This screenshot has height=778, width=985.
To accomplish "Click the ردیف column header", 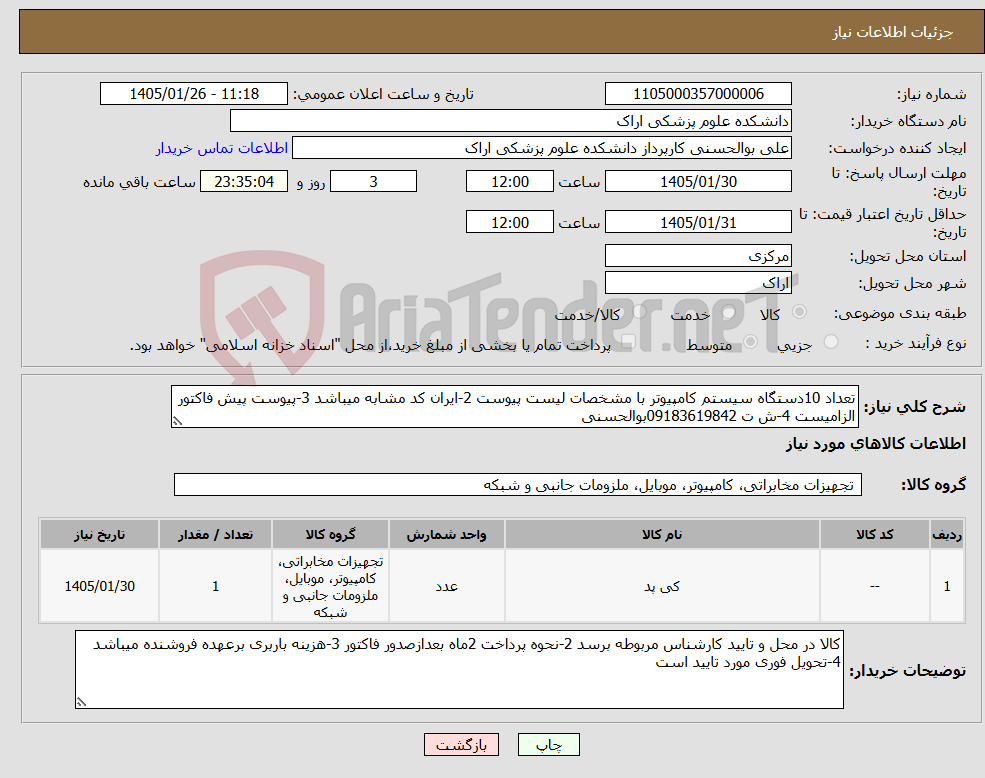I will click(947, 534).
